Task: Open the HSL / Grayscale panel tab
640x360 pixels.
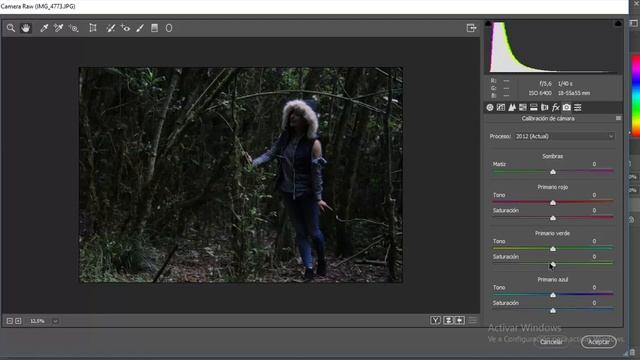Action: coord(523,107)
